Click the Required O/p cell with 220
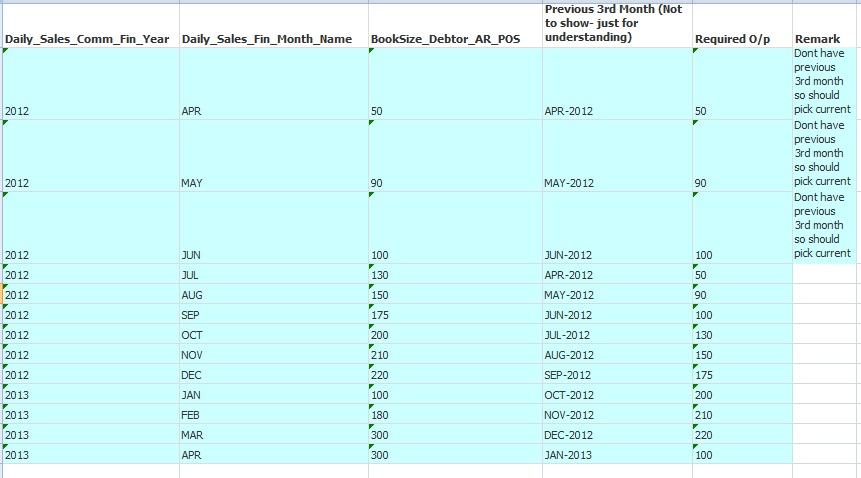Image resolution: width=861 pixels, height=478 pixels. (742, 434)
